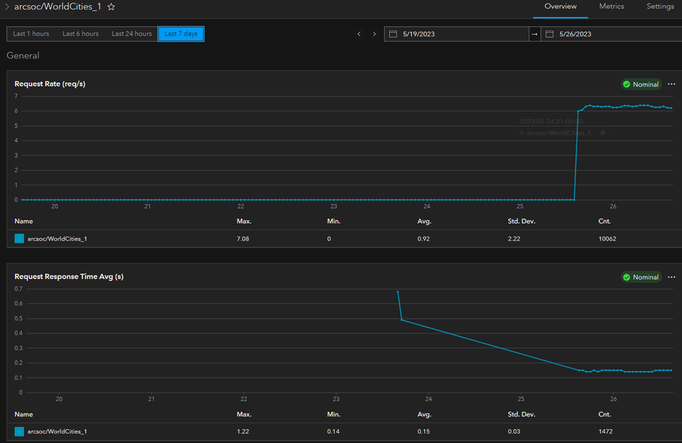682x443 pixels.
Task: Expand the chevron beside arcsoc/WorldCities_1 title
Action: pos(7,7)
